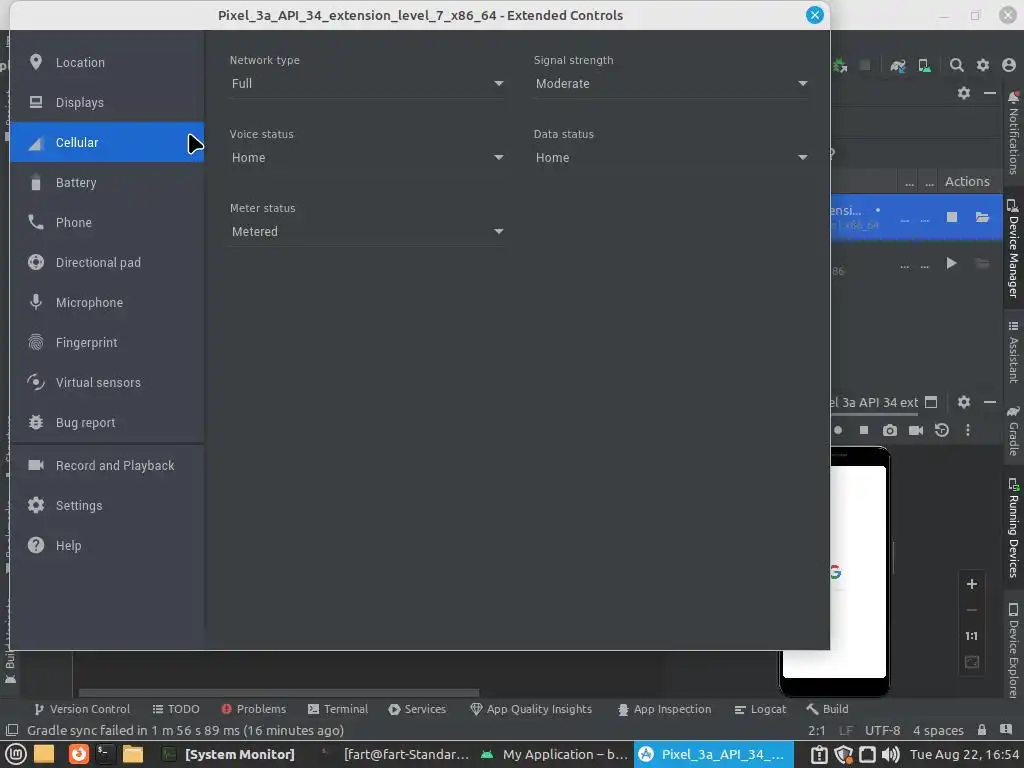Click the Running Devices panel gear icon

964,402
